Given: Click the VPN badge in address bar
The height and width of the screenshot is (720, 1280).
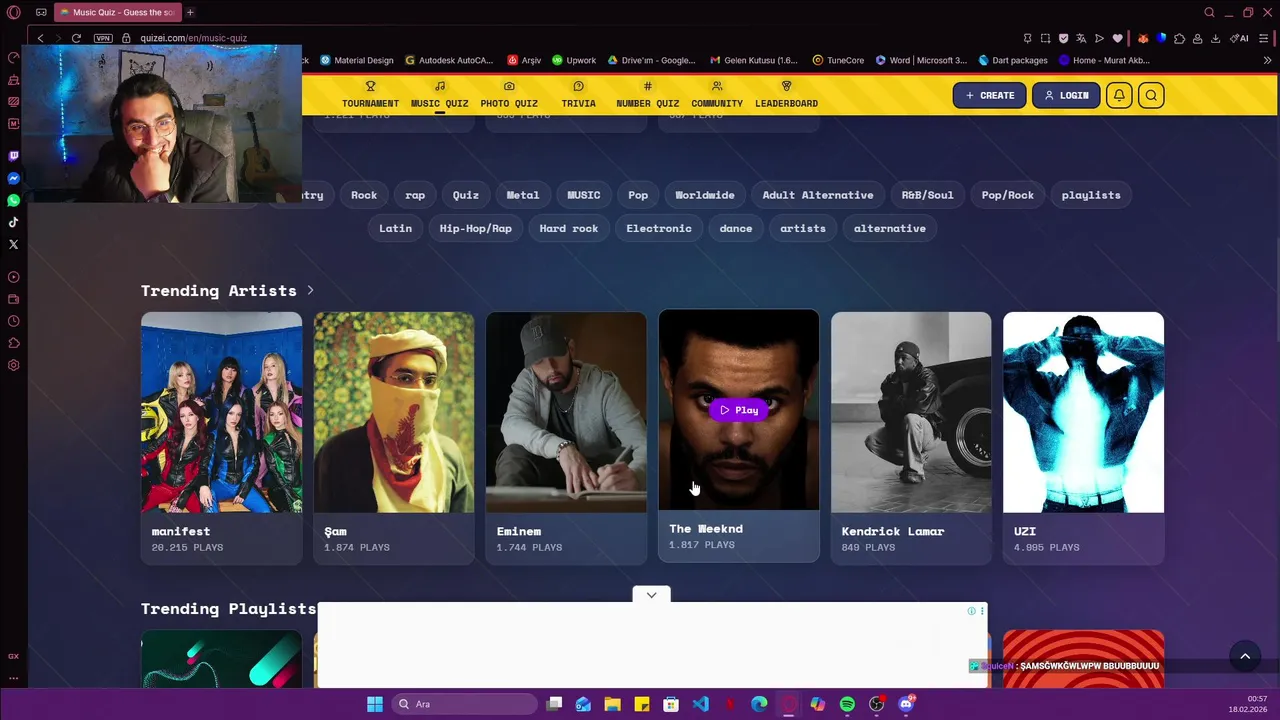Looking at the screenshot, I should pos(103,38).
